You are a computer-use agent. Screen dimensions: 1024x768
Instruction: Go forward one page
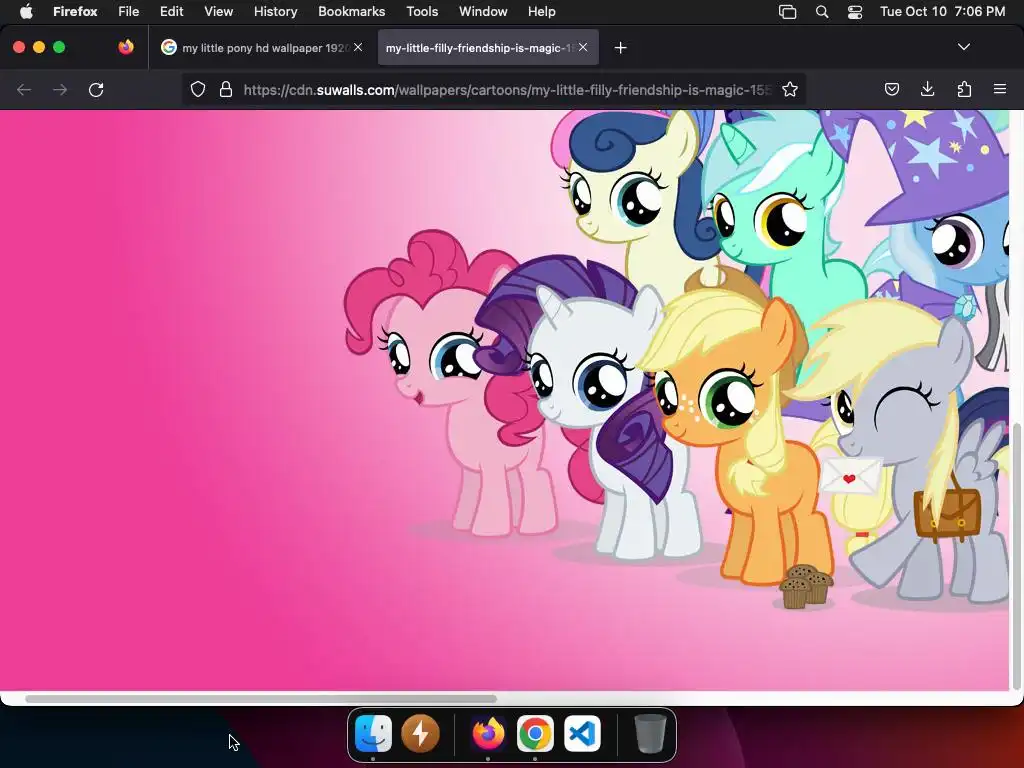[60, 89]
